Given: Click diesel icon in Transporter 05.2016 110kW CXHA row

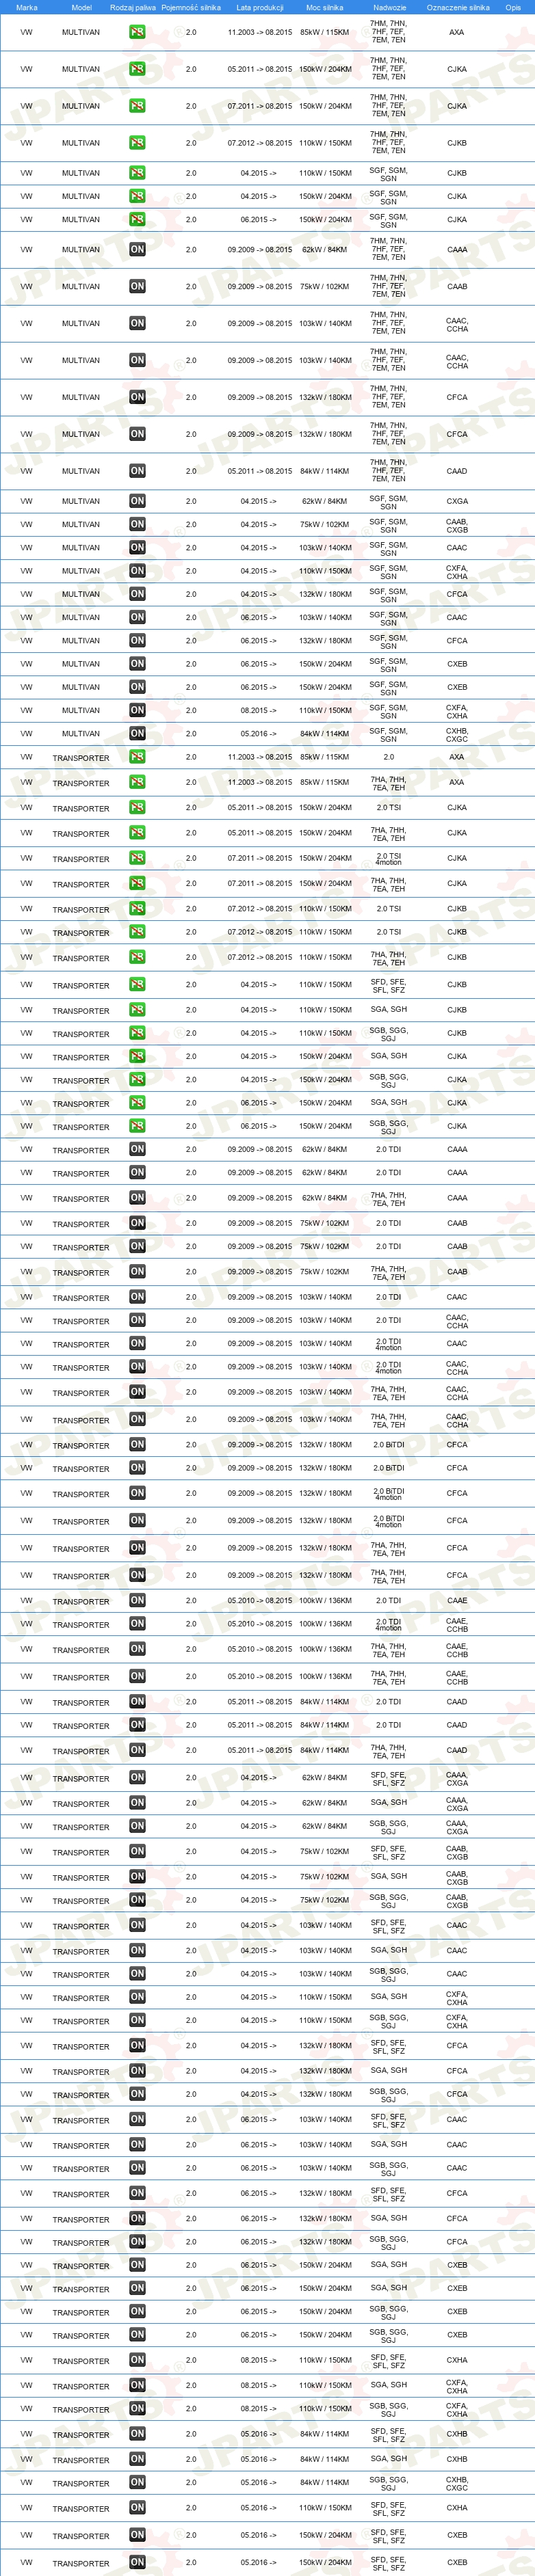Looking at the screenshot, I should (137, 2508).
